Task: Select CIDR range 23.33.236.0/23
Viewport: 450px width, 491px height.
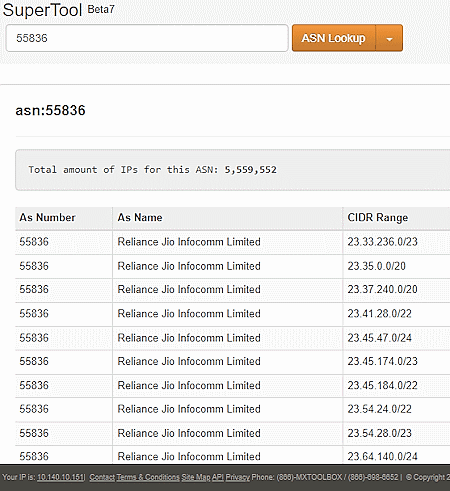Action: (x=382, y=242)
